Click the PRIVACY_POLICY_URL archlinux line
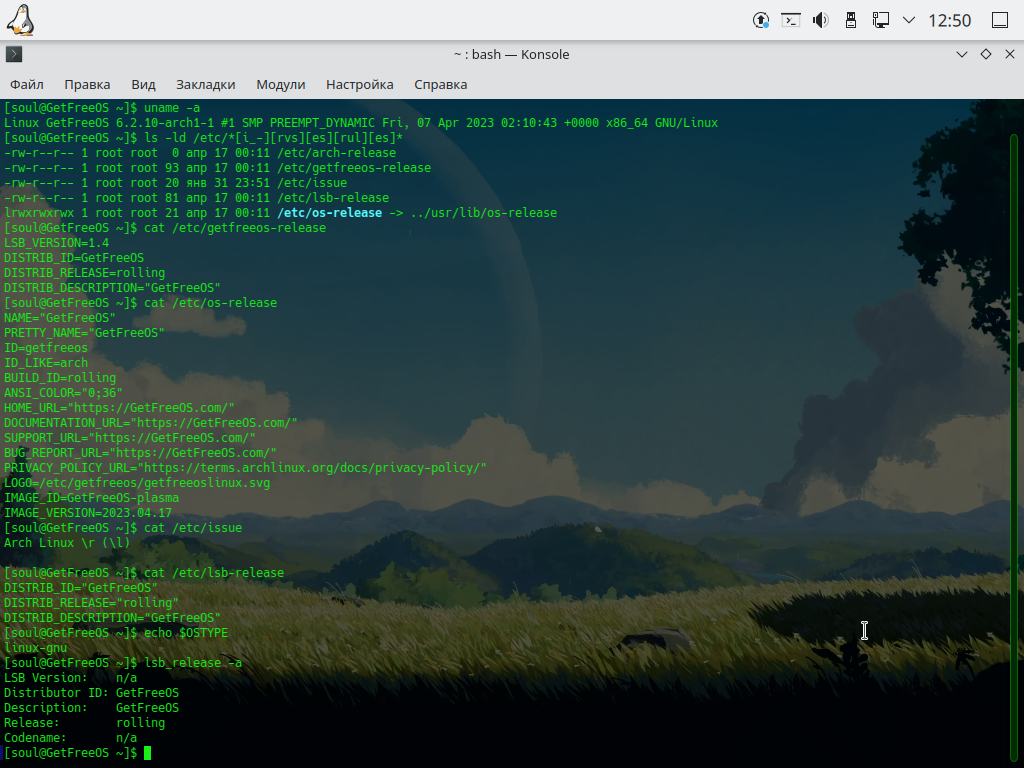The width and height of the screenshot is (1024, 768). [x=246, y=468]
